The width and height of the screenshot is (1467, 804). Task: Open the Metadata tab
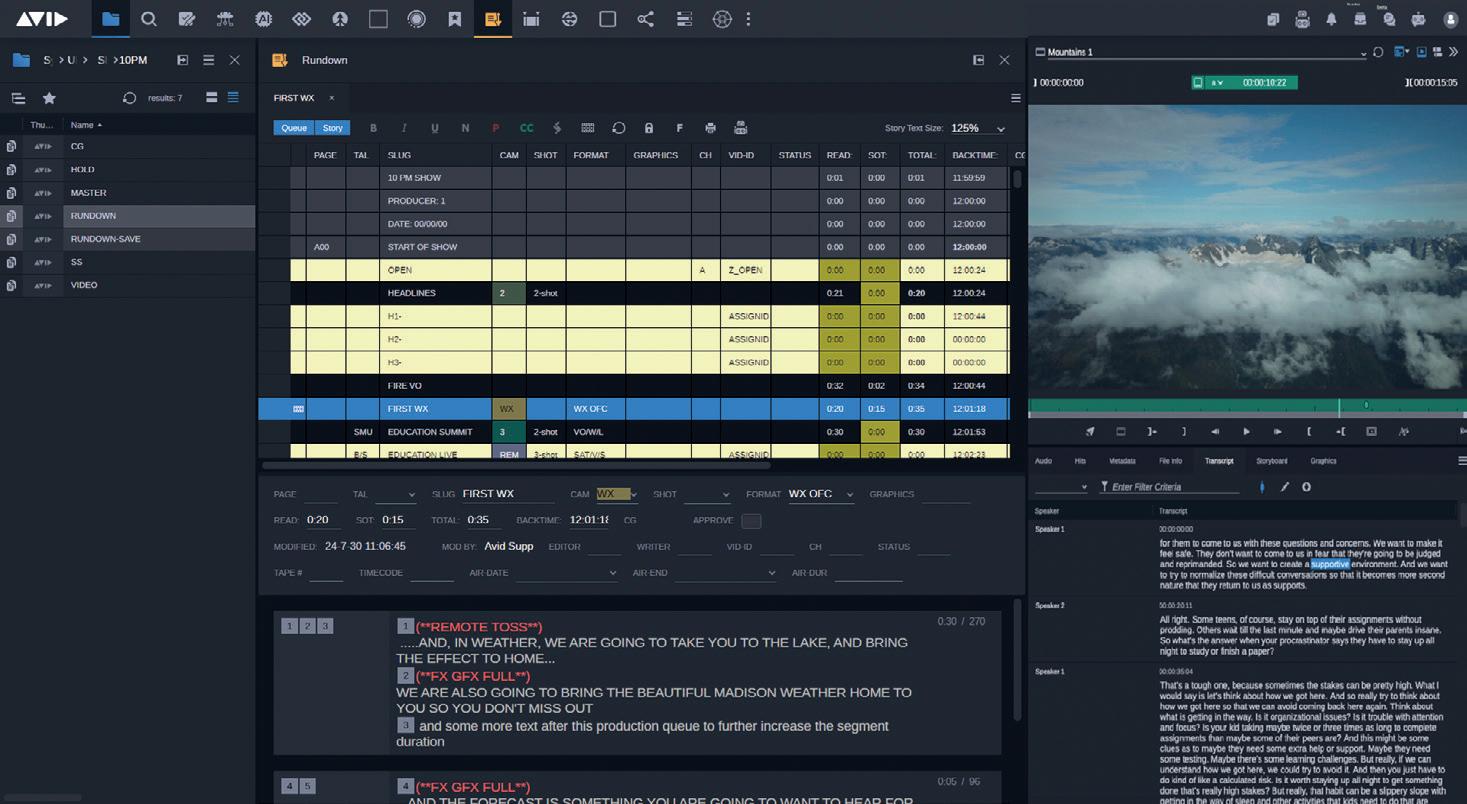click(x=1122, y=461)
